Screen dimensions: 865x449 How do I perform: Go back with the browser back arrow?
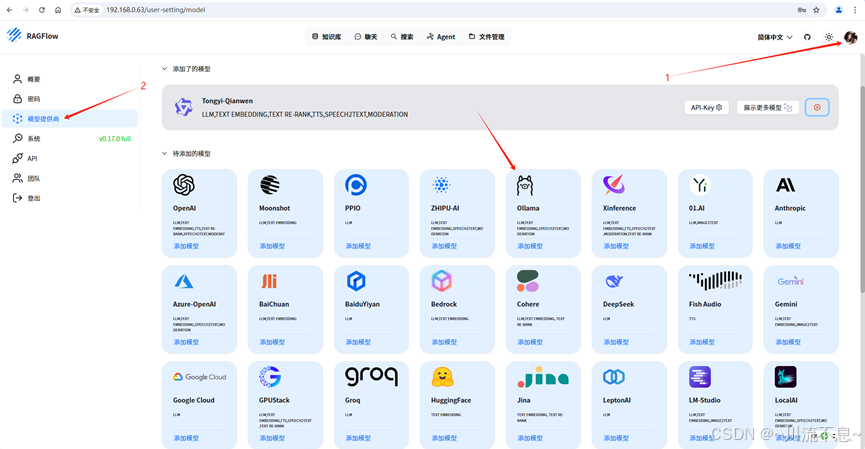point(10,10)
